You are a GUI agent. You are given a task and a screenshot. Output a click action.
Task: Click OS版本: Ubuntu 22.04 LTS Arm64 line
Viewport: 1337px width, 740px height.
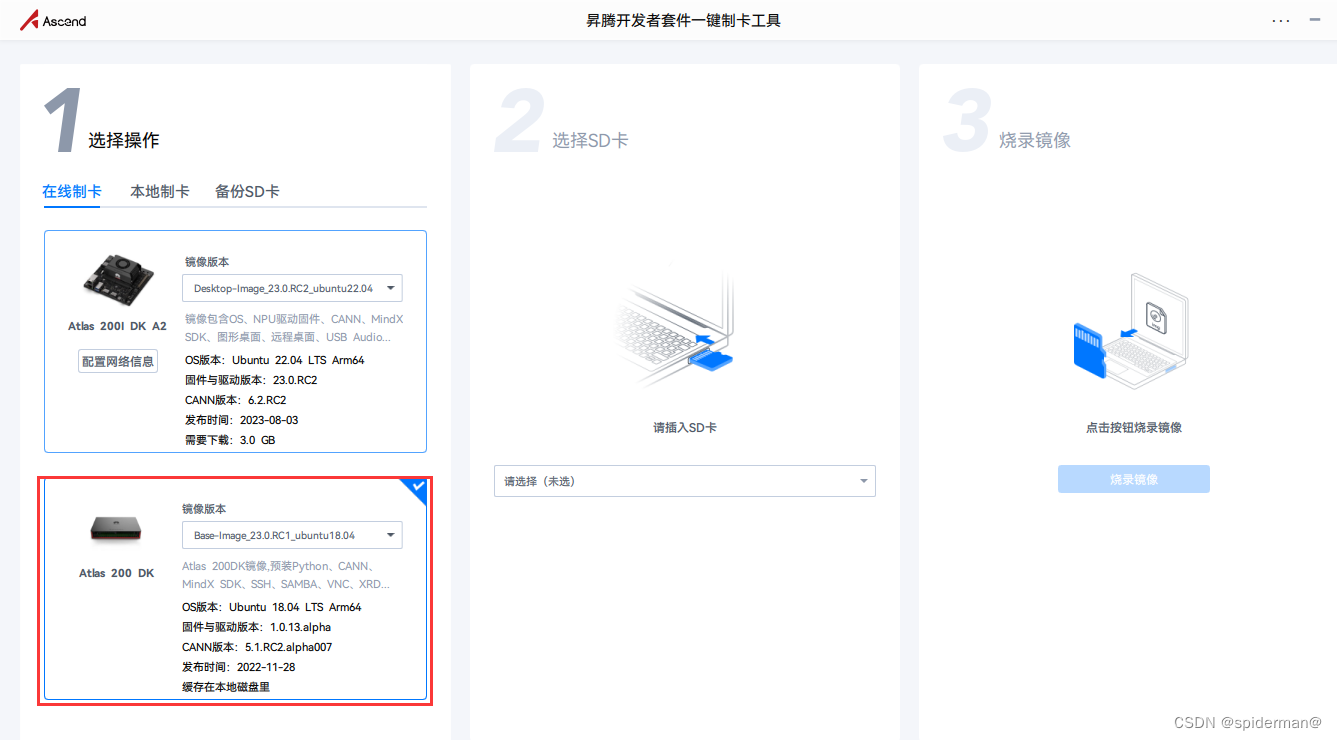coord(275,360)
